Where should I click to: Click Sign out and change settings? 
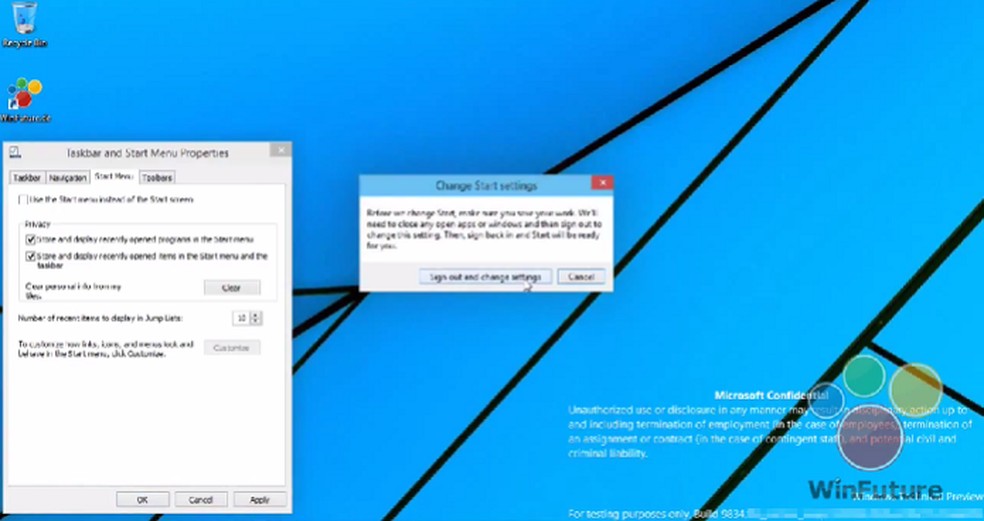(485, 277)
